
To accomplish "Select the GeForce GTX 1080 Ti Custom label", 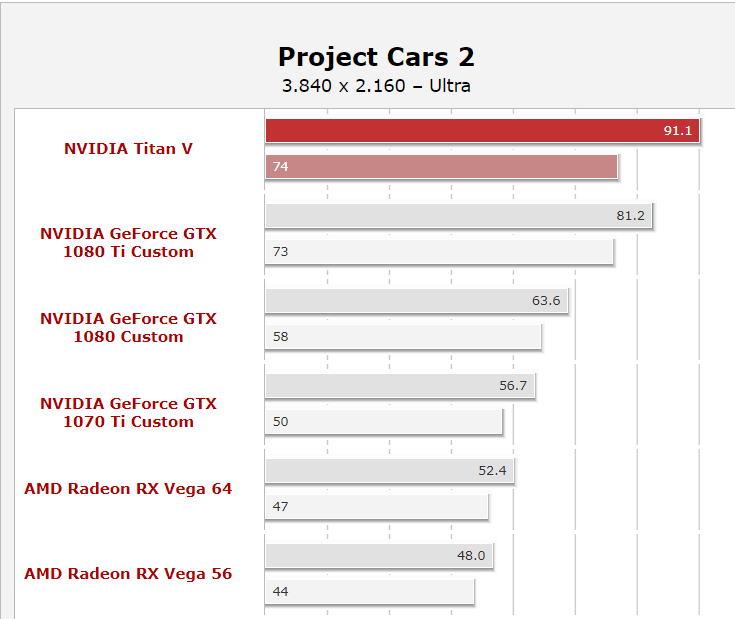I will pyautogui.click(x=128, y=243).
